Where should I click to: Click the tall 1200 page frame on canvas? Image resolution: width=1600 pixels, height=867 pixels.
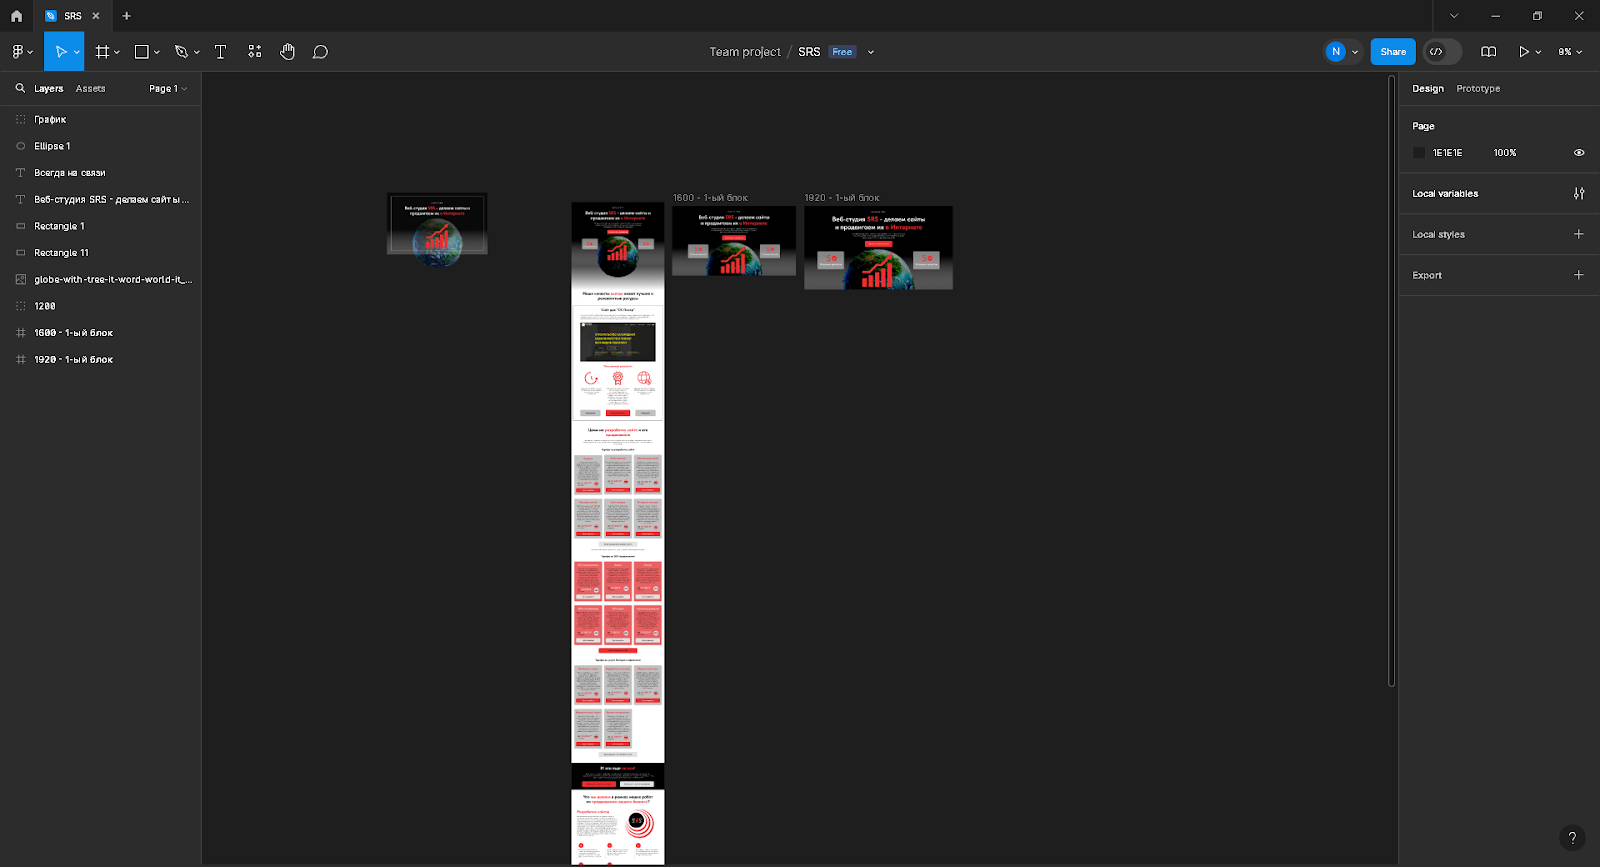618,533
